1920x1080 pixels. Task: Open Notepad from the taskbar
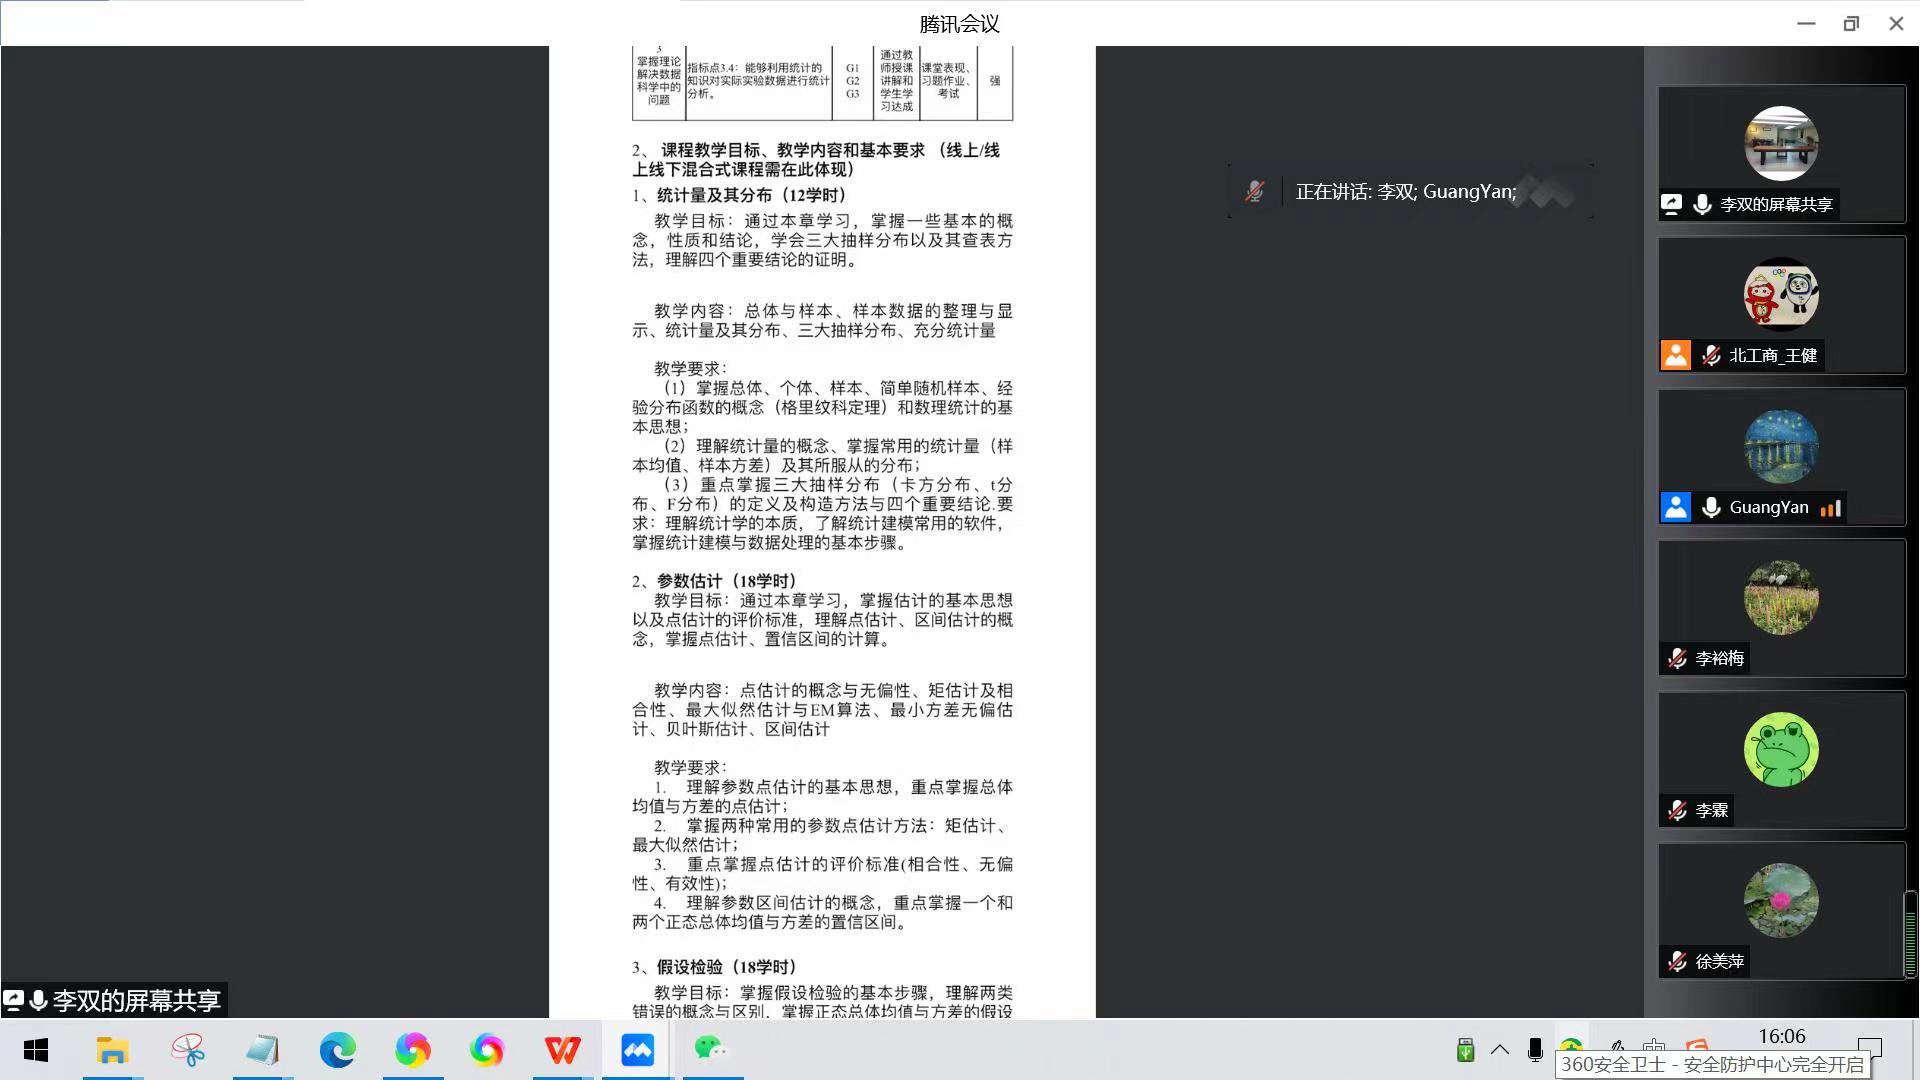[262, 1050]
